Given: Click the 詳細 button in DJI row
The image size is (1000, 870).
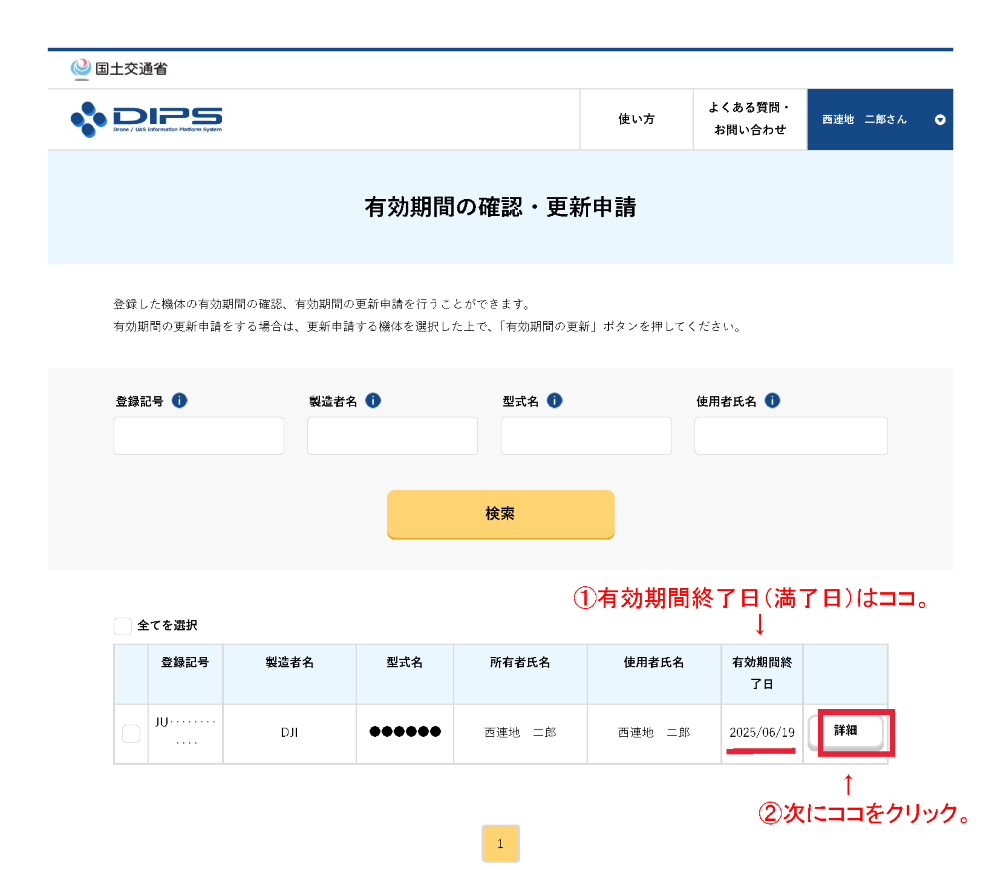Looking at the screenshot, I should (x=846, y=732).
